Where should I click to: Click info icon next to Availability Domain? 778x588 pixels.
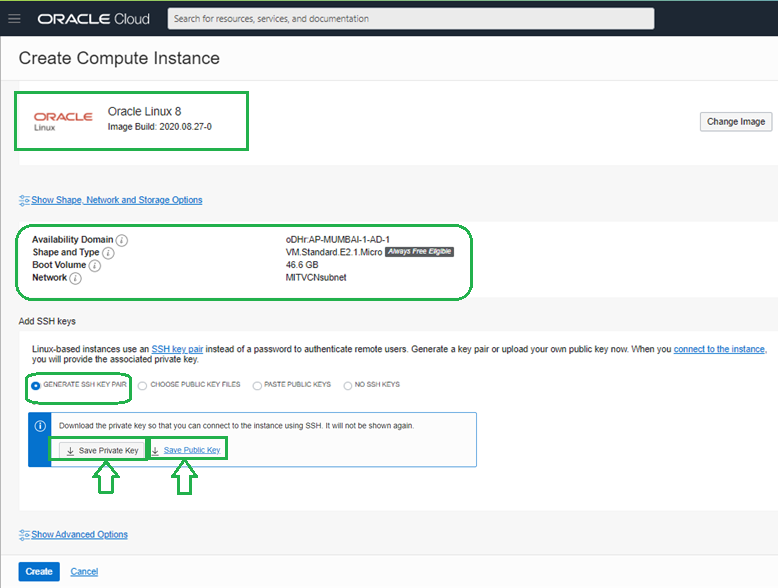click(122, 240)
